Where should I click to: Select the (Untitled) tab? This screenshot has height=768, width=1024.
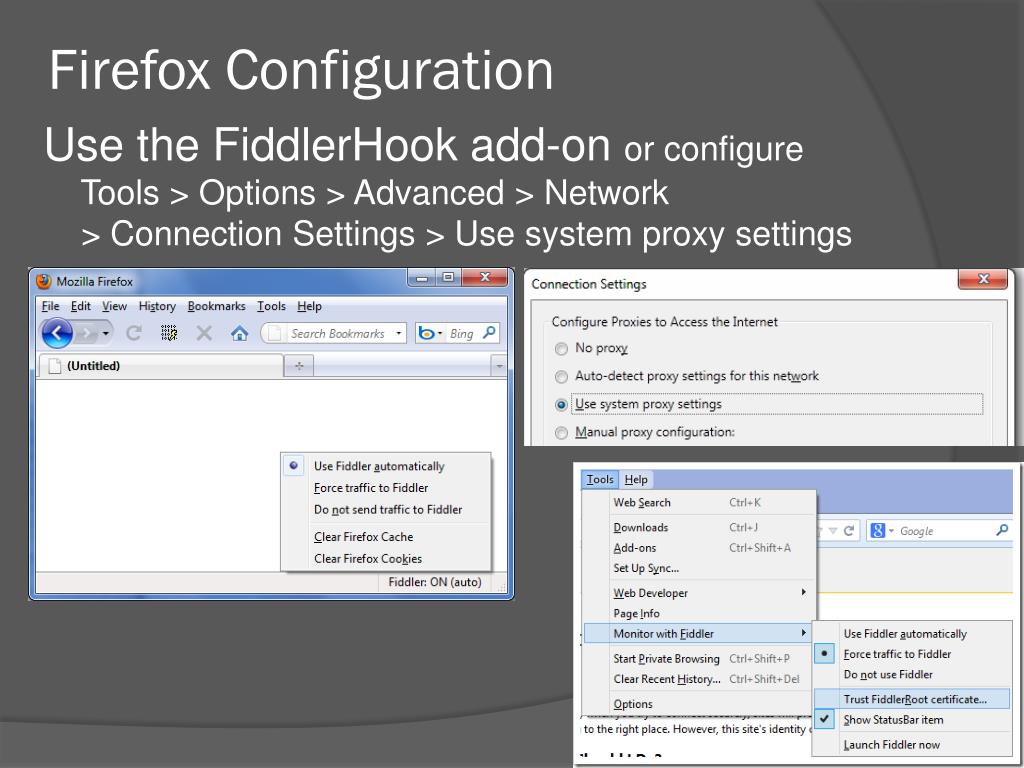pyautogui.click(x=161, y=366)
